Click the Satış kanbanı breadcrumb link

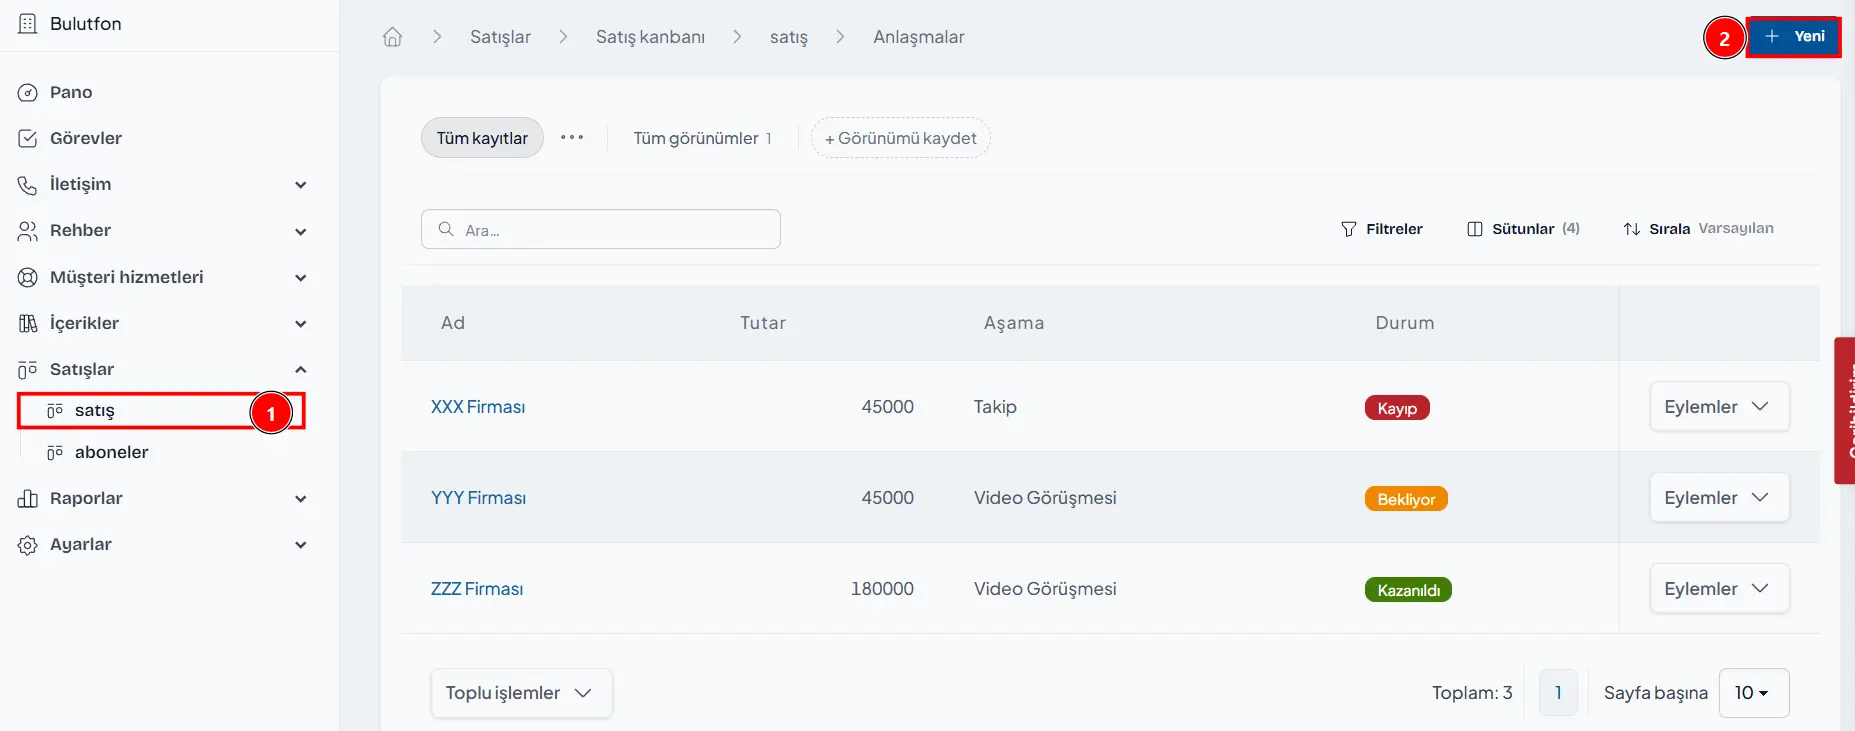[x=650, y=37]
